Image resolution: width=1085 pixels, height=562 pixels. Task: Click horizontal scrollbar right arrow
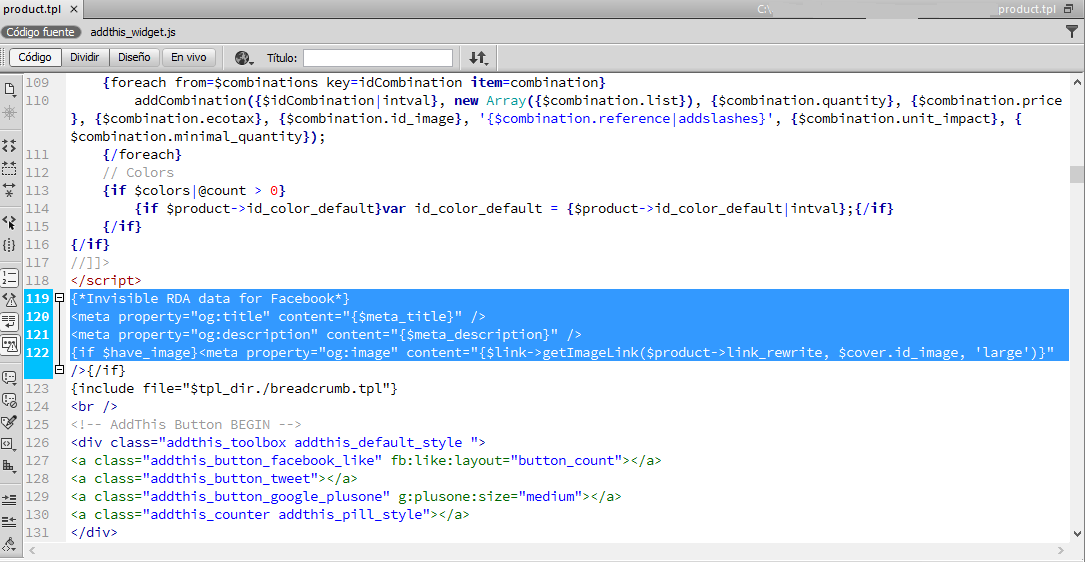(x=1061, y=550)
